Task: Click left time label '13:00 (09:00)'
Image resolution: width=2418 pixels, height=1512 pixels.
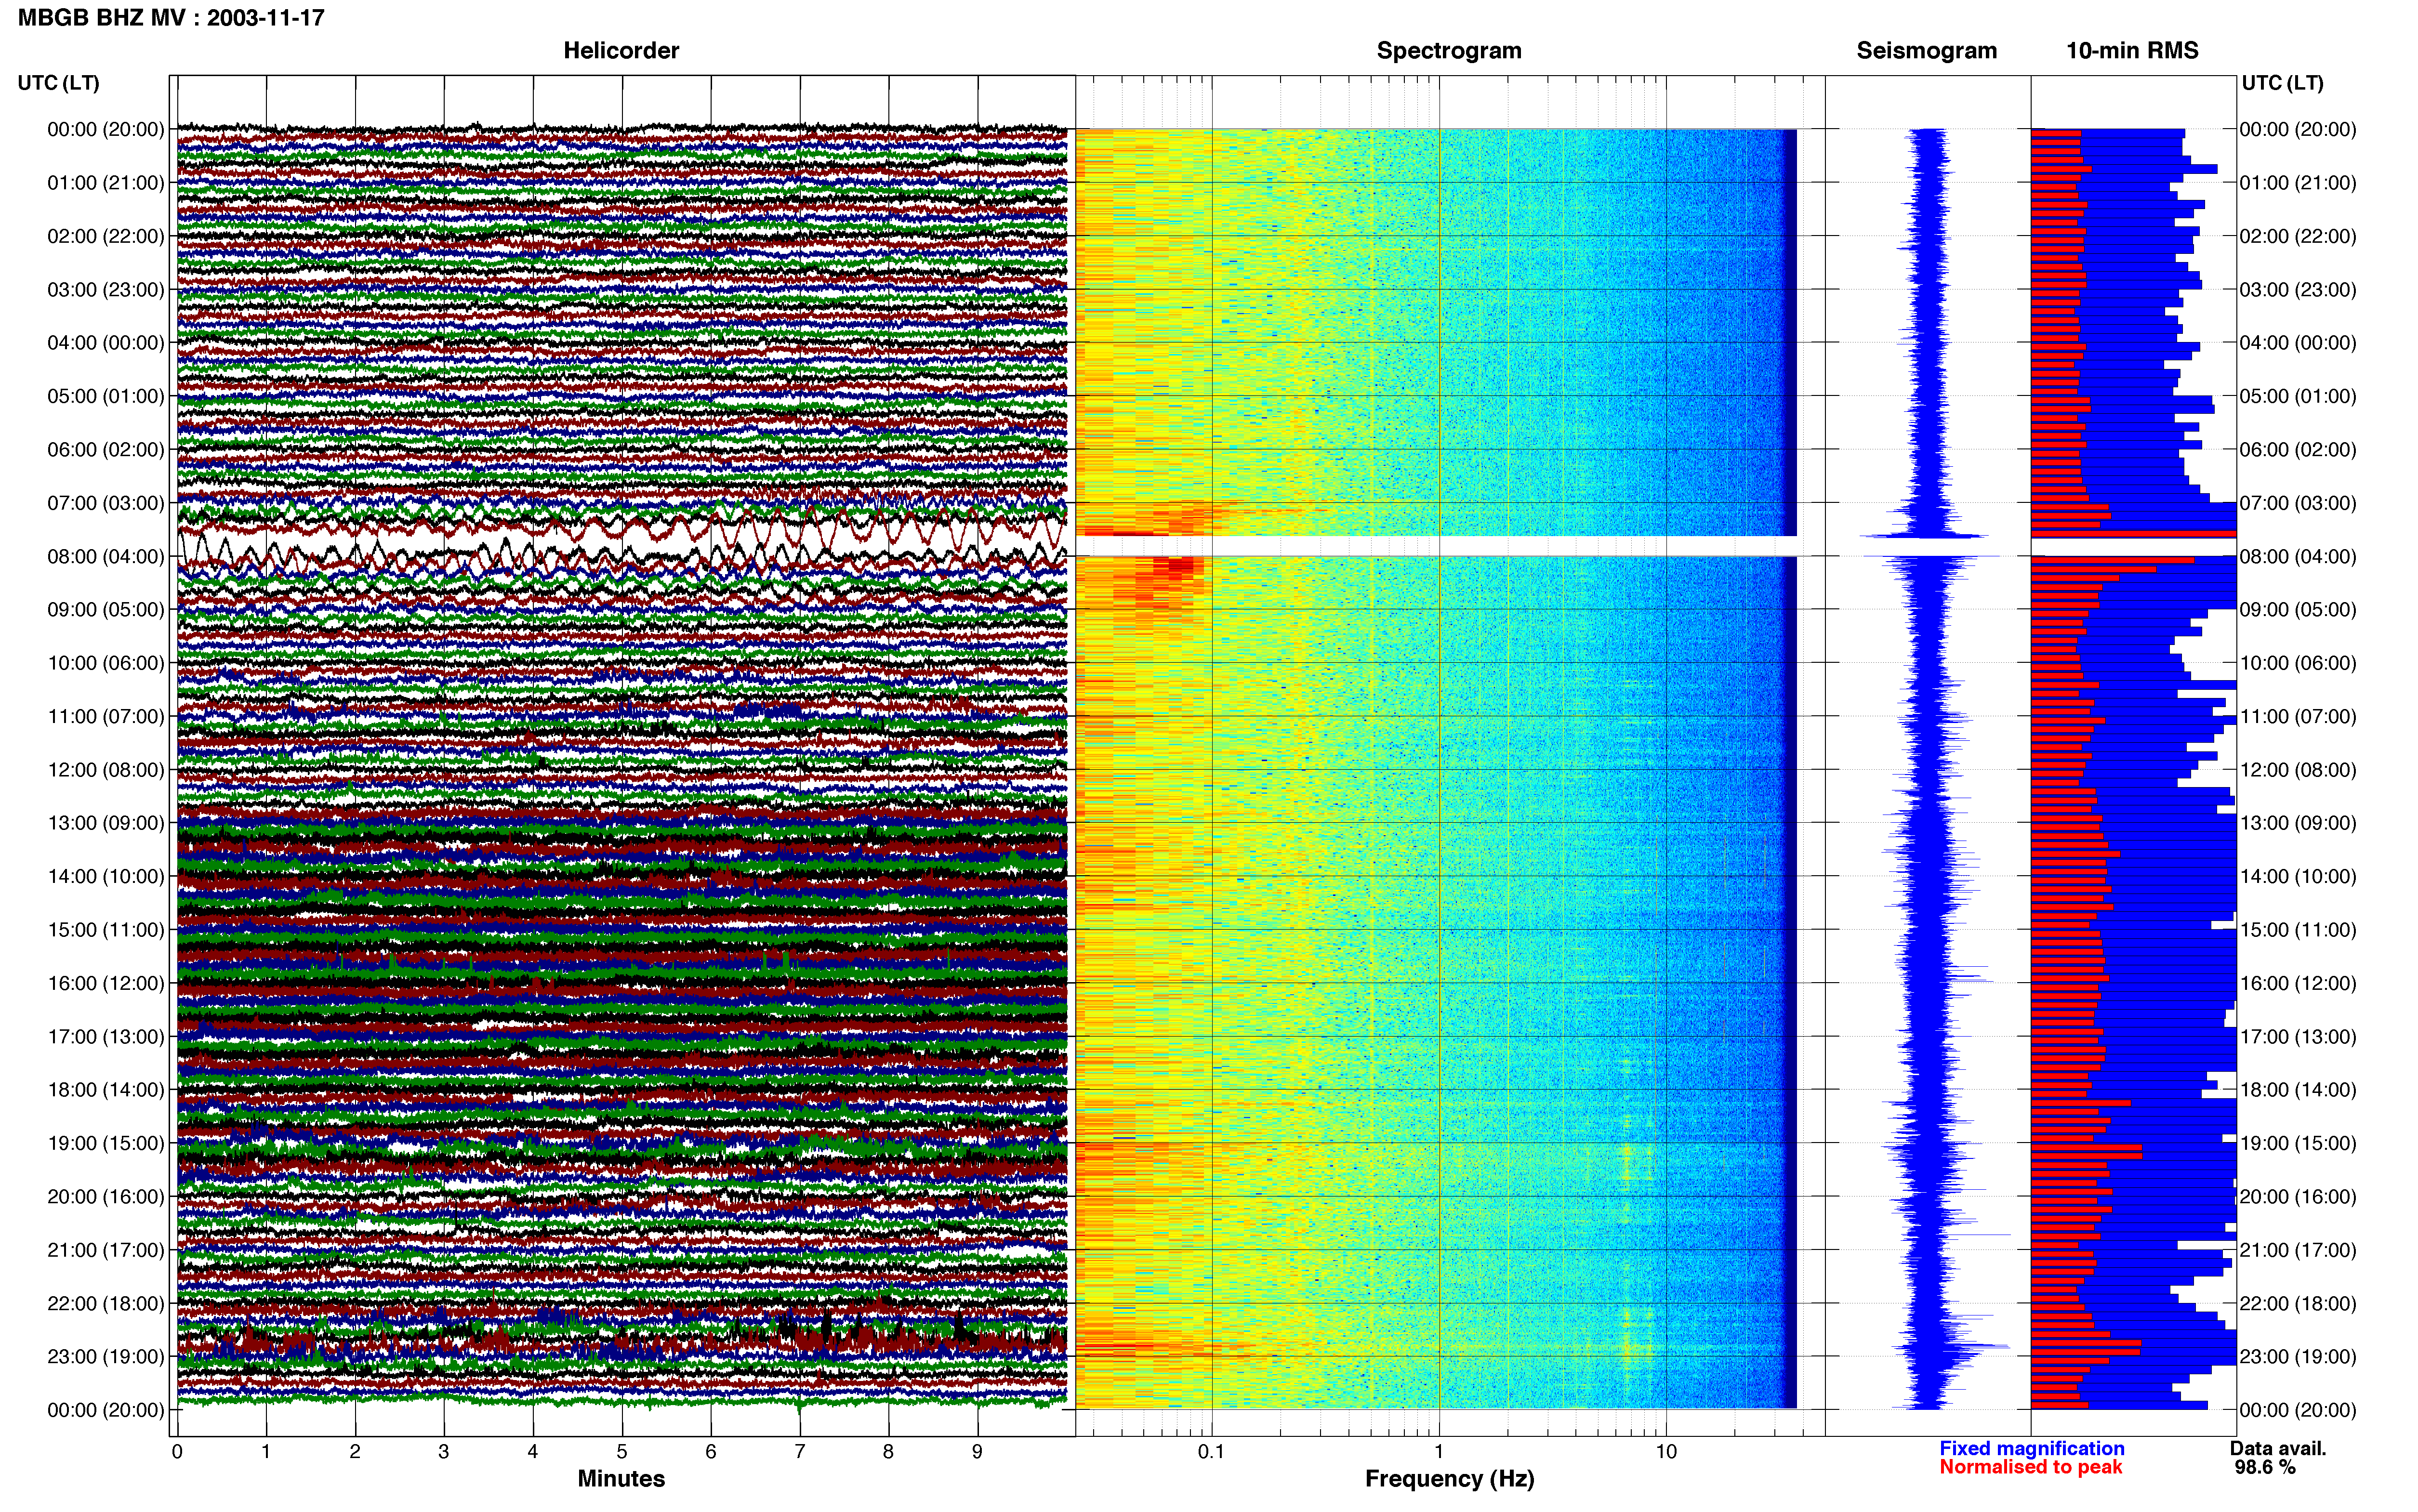Action: coord(106,822)
